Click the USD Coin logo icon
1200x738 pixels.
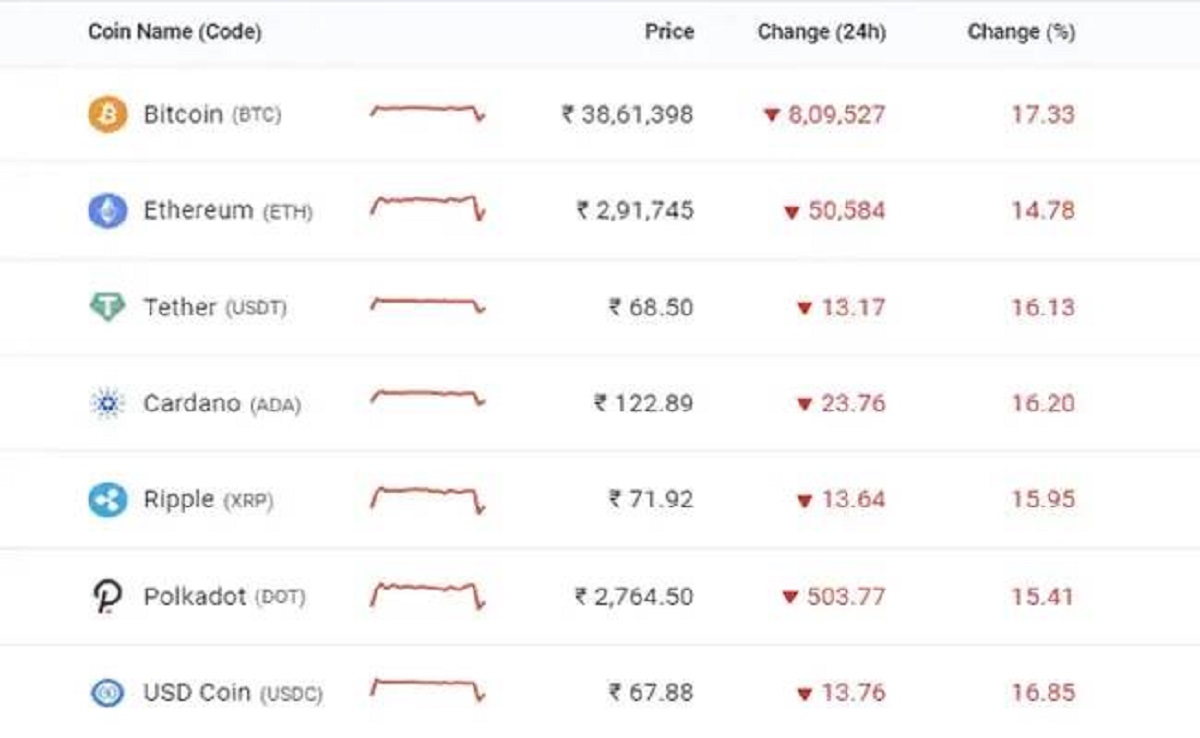(107, 692)
